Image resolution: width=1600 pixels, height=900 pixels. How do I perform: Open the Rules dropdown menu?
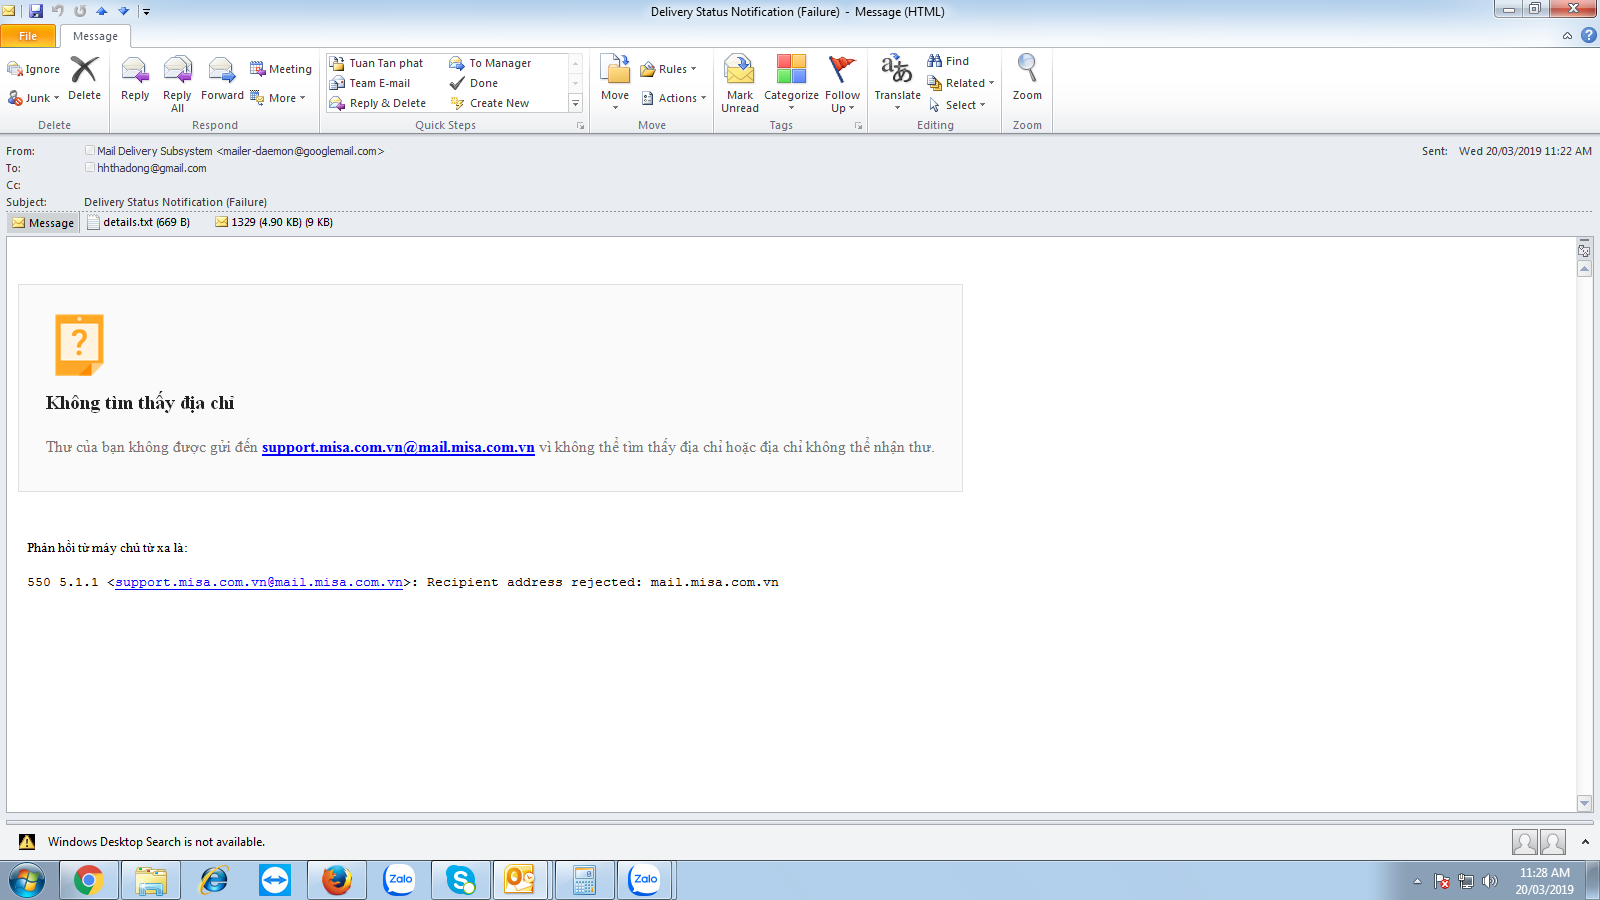click(668, 69)
